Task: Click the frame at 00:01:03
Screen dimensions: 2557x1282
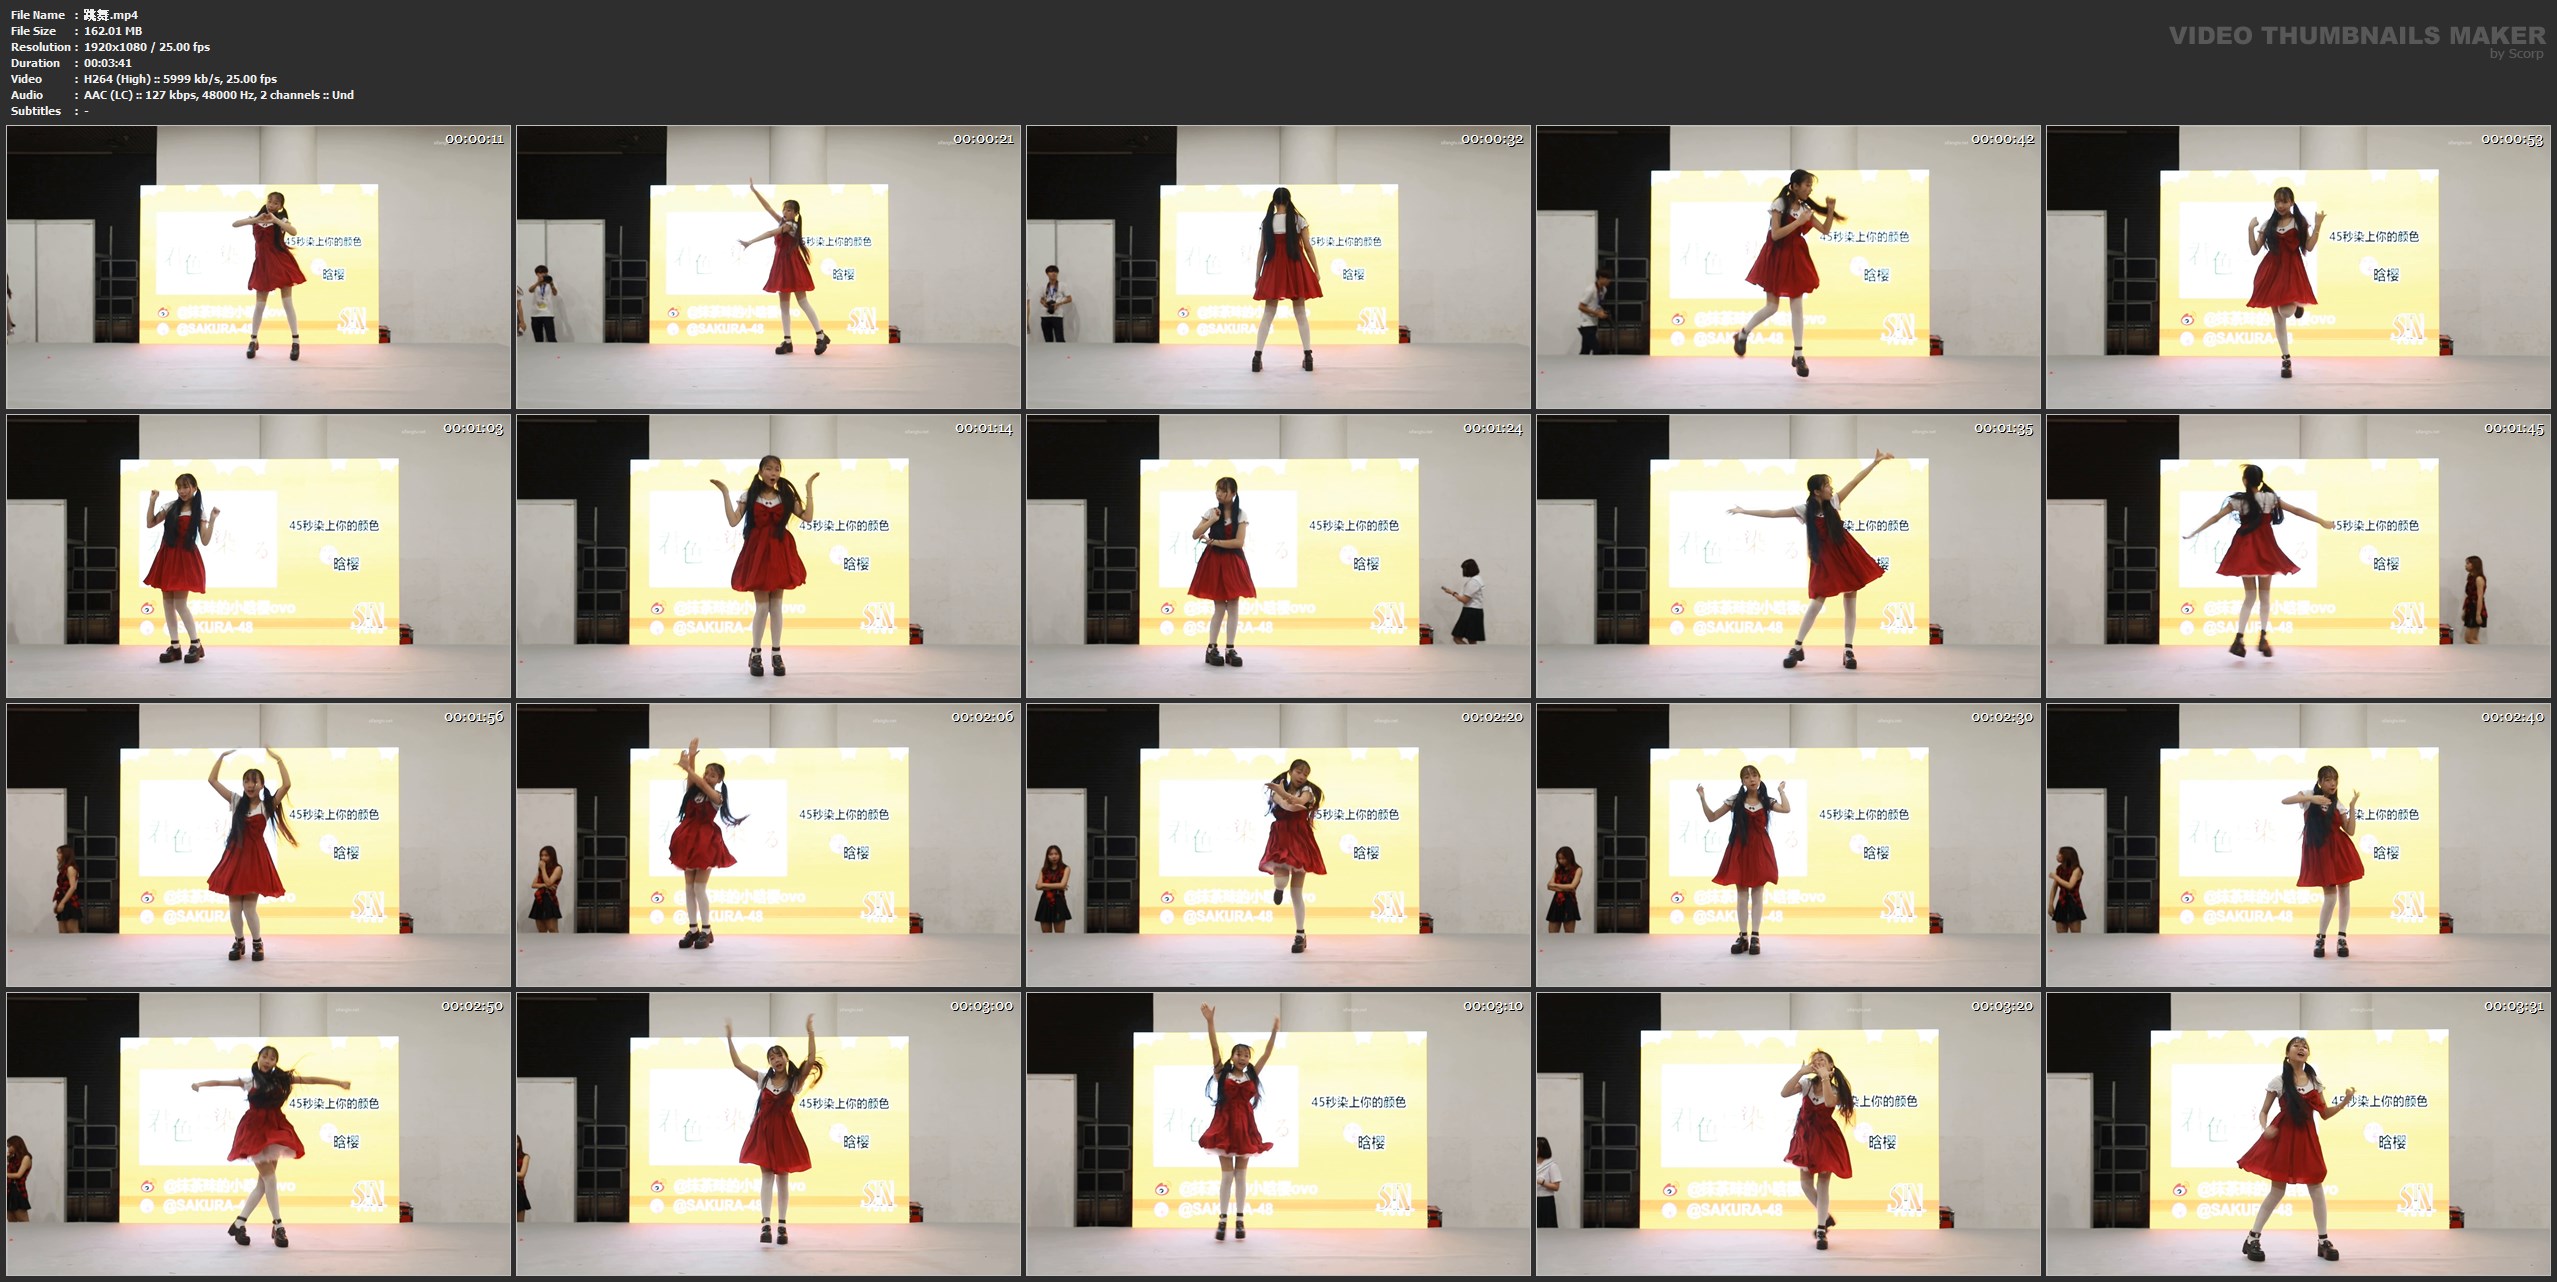Action: (258, 556)
